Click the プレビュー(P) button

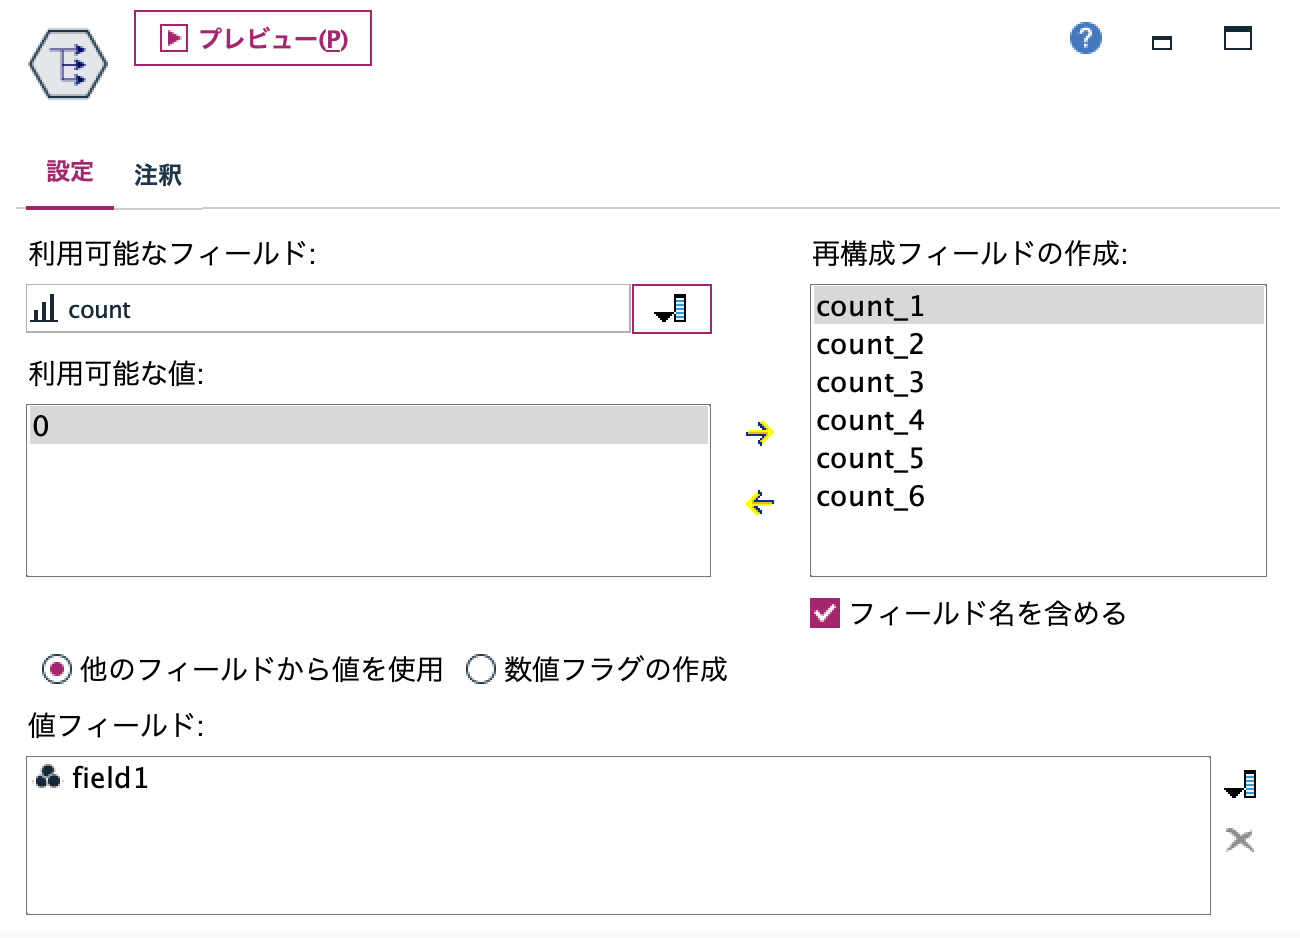coord(252,38)
